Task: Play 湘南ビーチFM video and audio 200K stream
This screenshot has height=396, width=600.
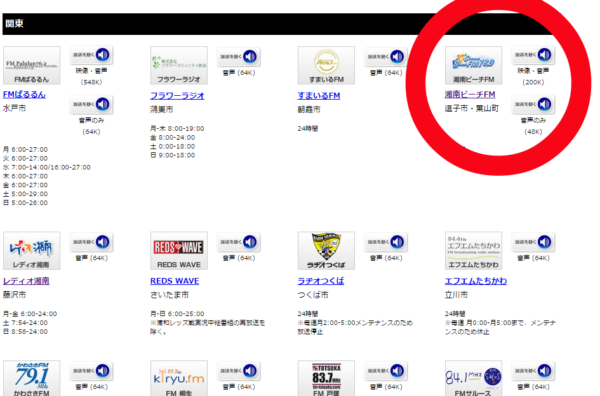Action: [533, 55]
